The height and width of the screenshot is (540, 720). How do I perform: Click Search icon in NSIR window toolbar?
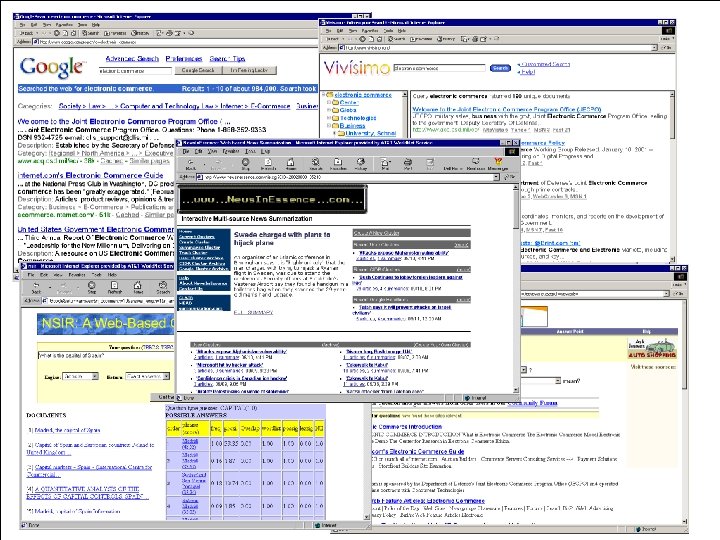(163, 287)
